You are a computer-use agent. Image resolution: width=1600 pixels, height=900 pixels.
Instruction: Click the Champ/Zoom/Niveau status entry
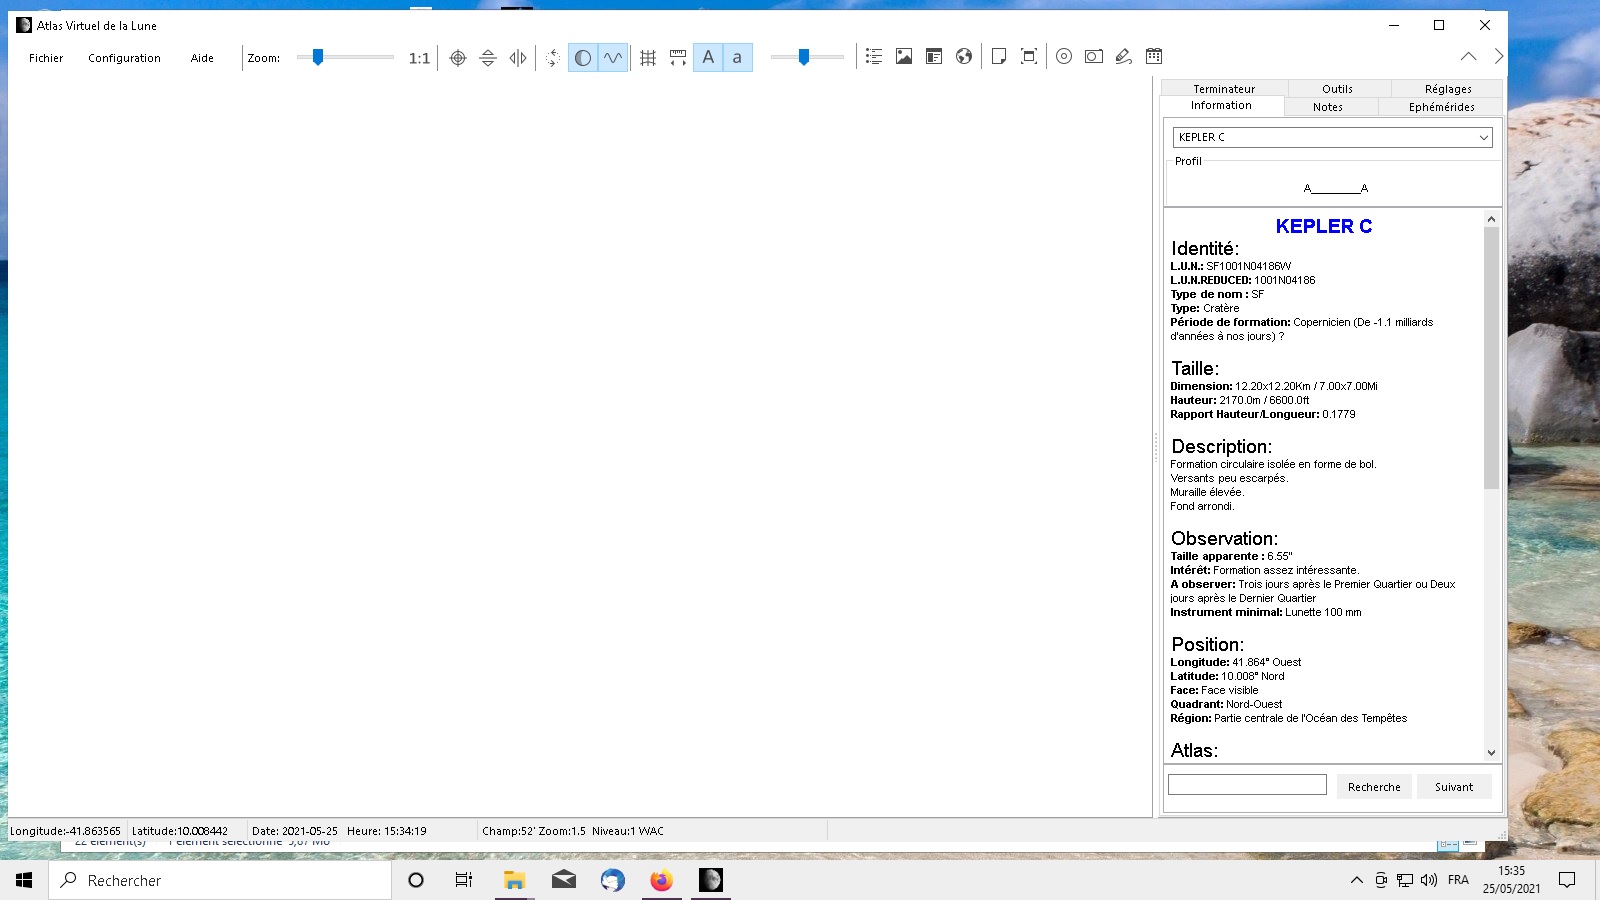point(573,831)
